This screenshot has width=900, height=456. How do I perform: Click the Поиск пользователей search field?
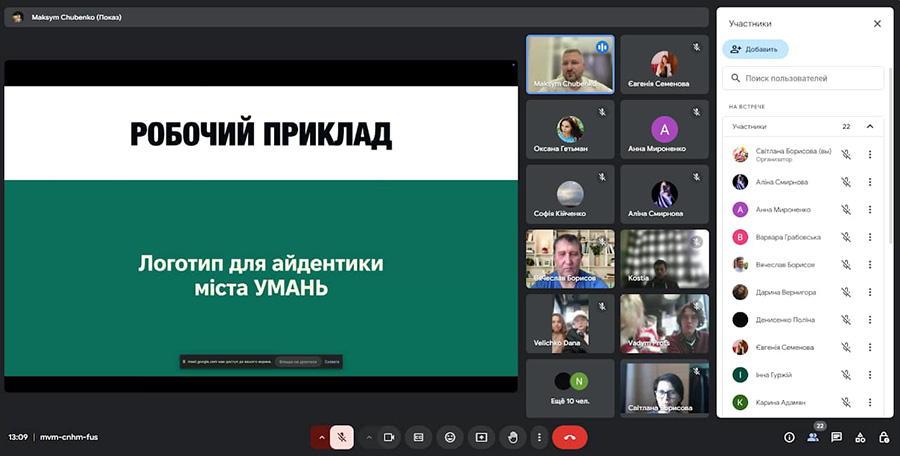803,78
